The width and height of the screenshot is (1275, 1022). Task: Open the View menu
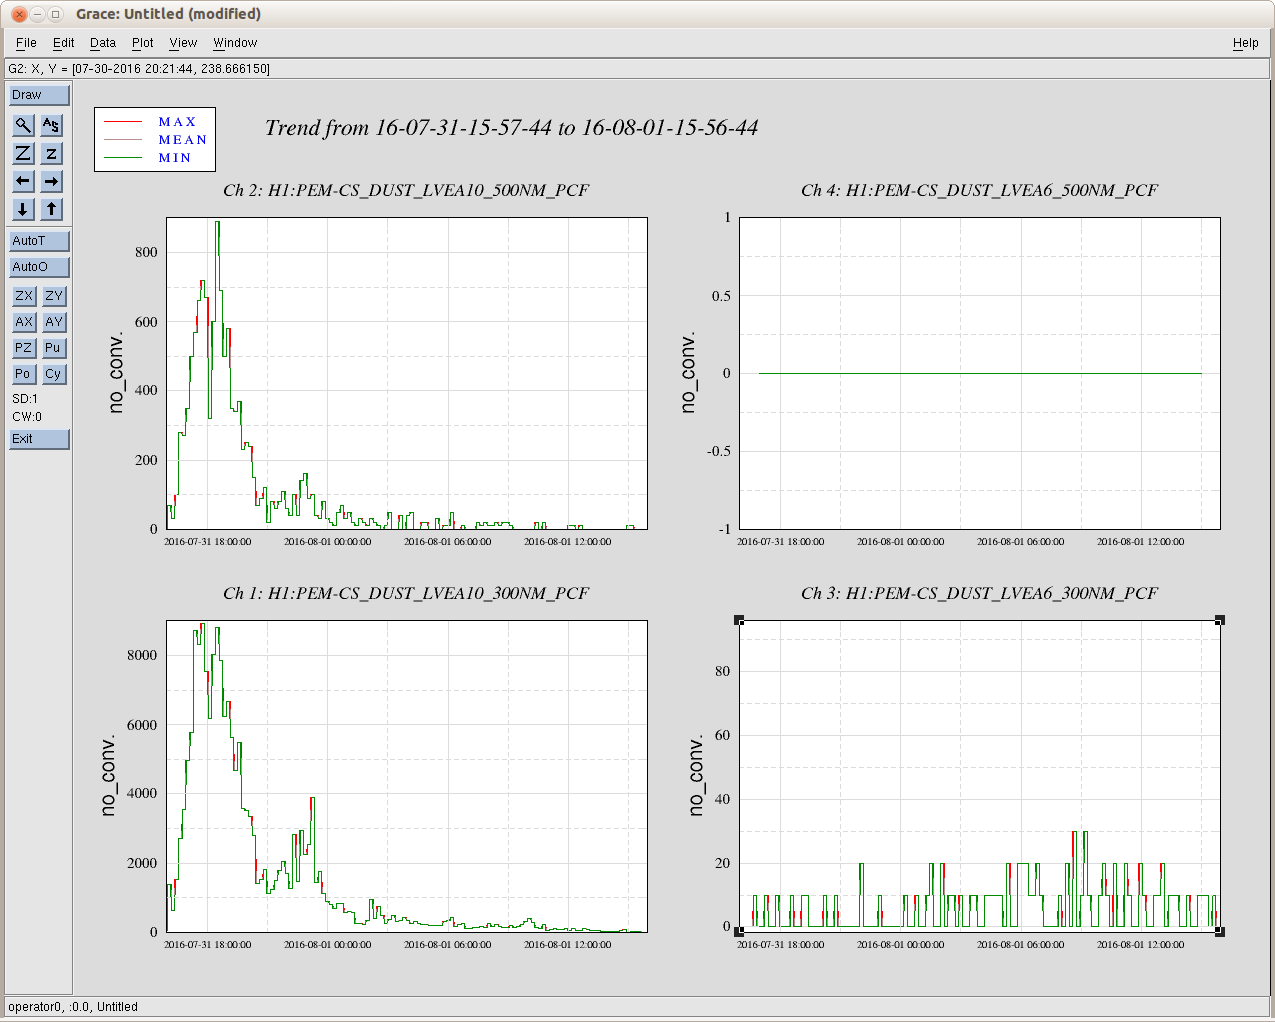pyautogui.click(x=183, y=43)
